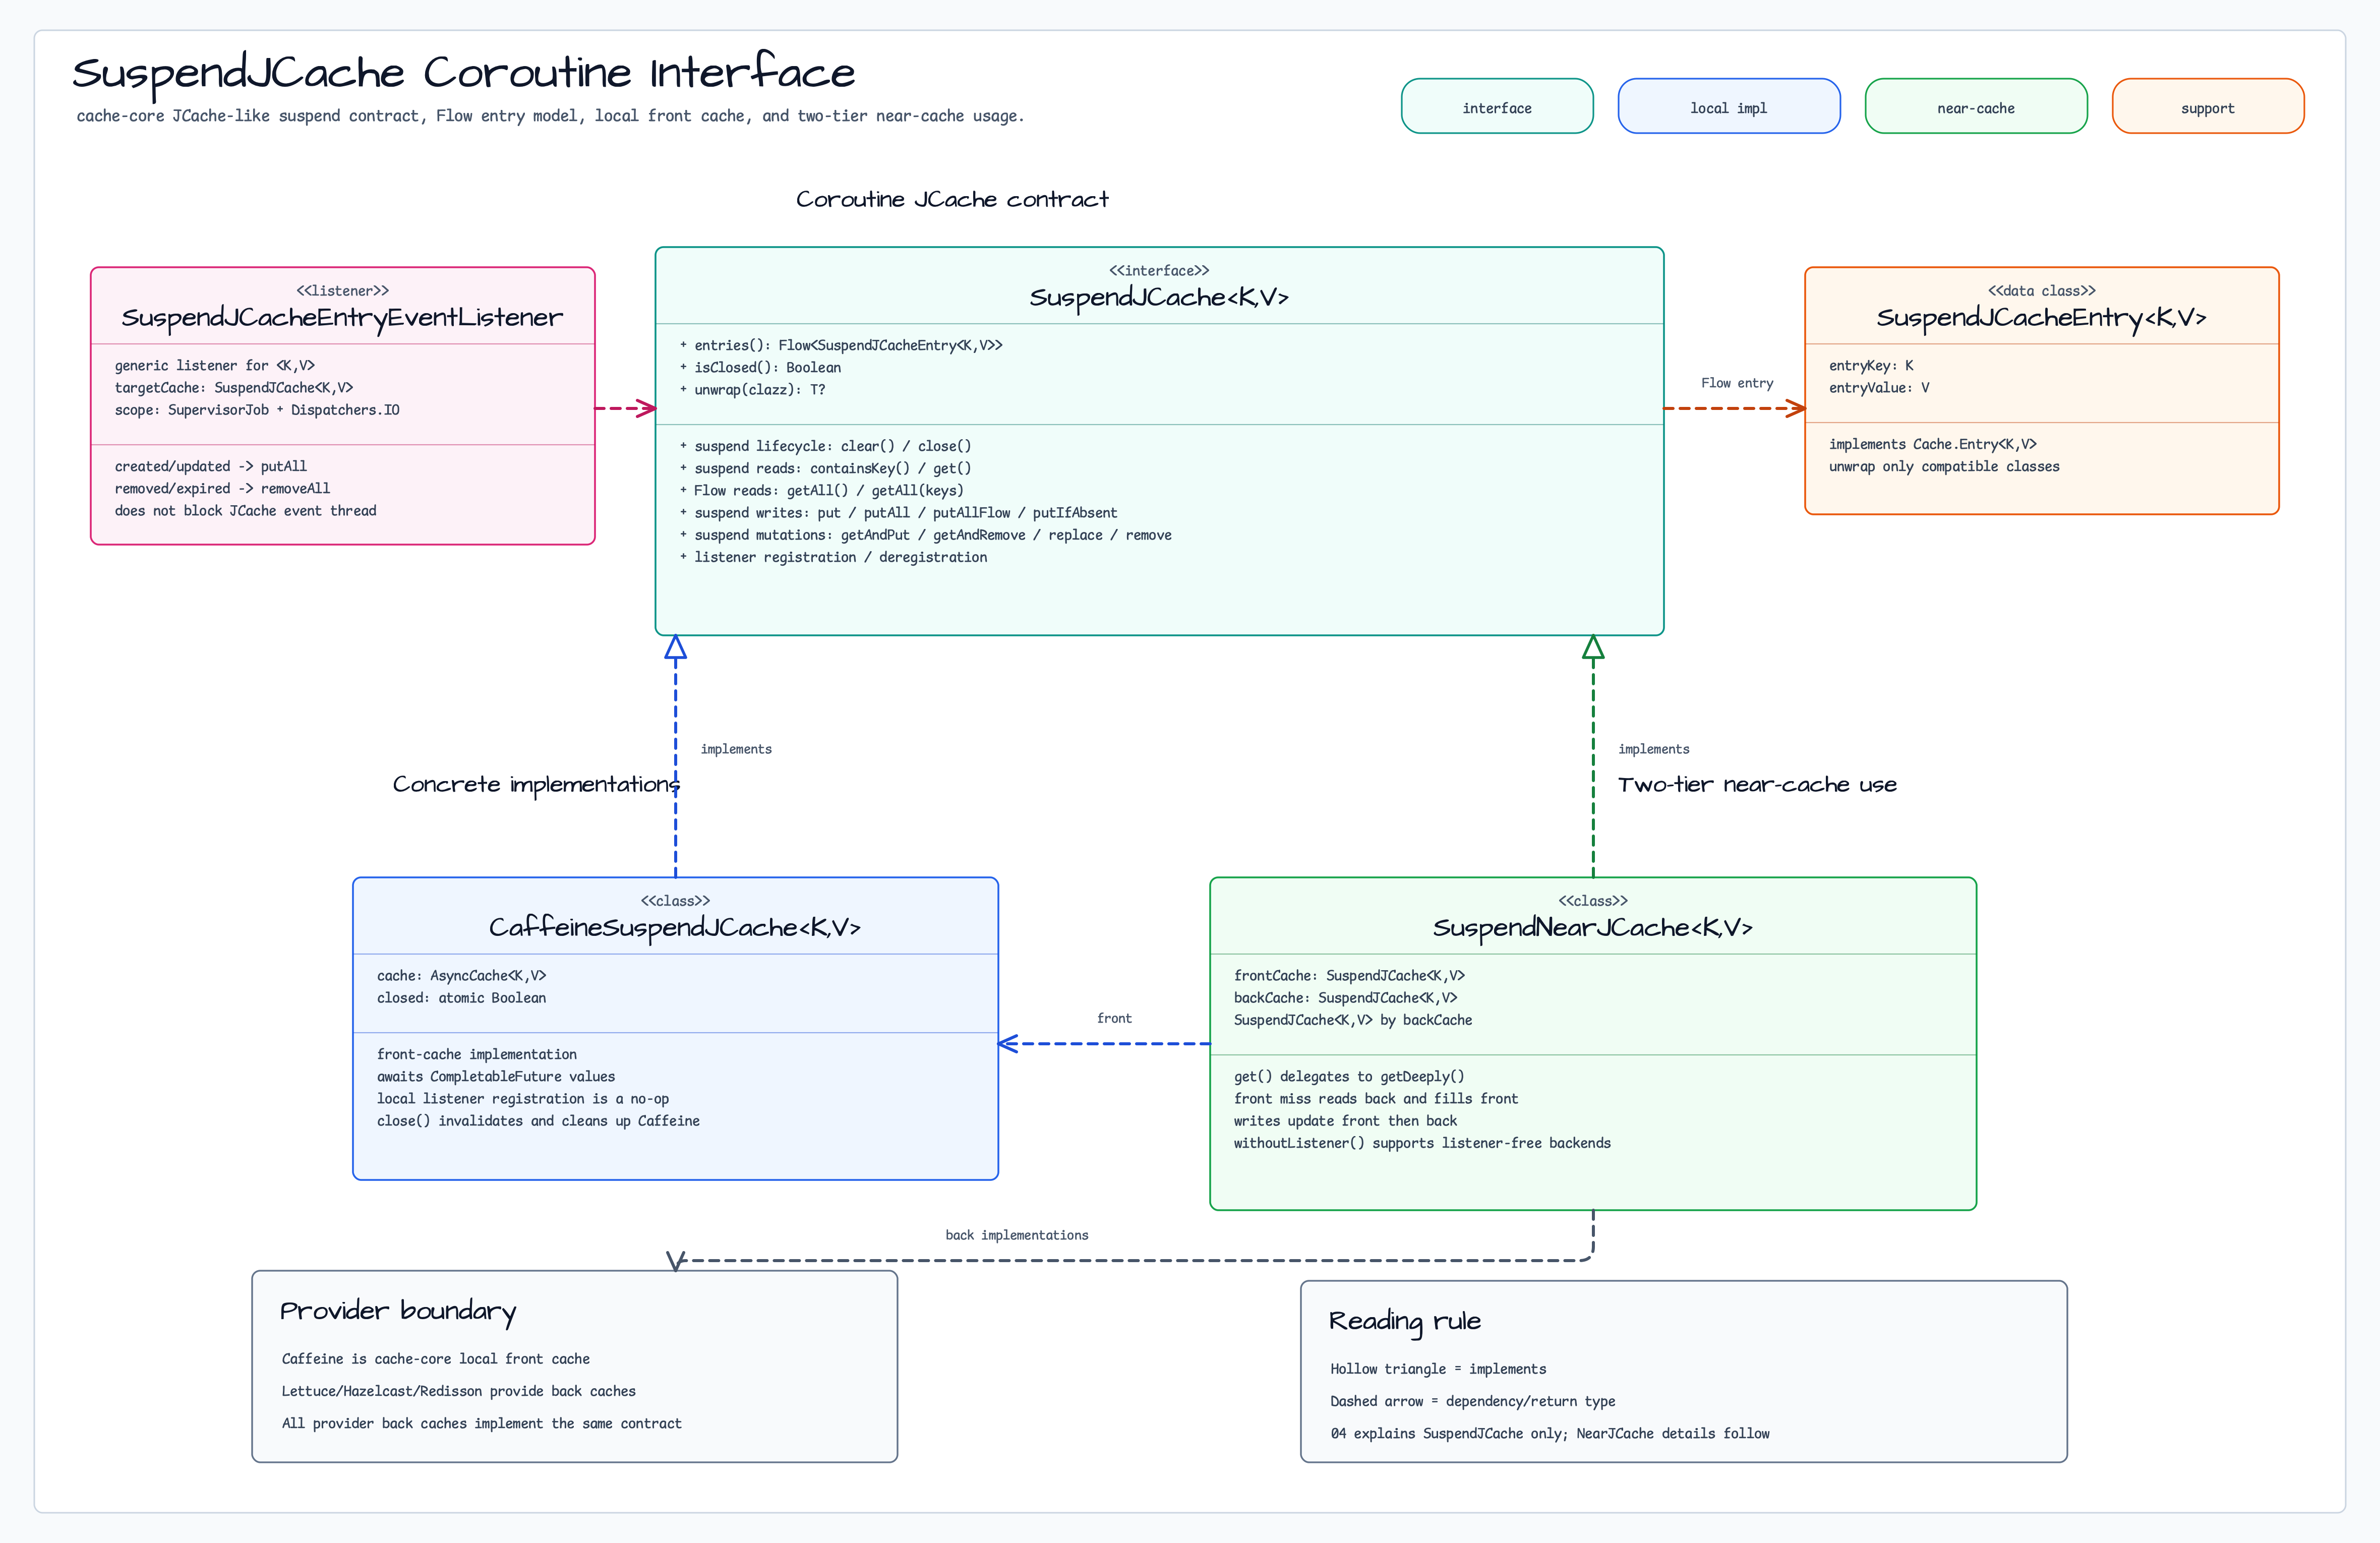
Task: Select the CaffeineSuspendJCache<K,V> class name
Action: [675, 928]
